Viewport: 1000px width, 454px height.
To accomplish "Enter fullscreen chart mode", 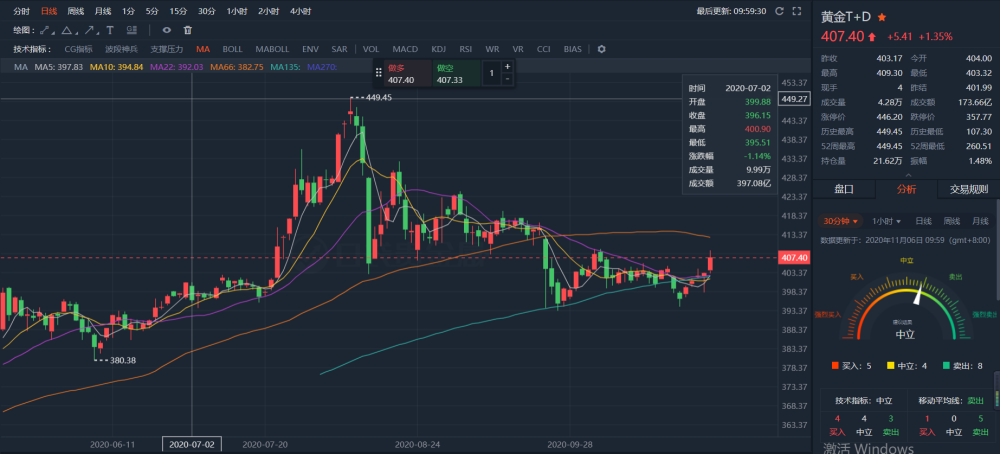I will point(796,11).
